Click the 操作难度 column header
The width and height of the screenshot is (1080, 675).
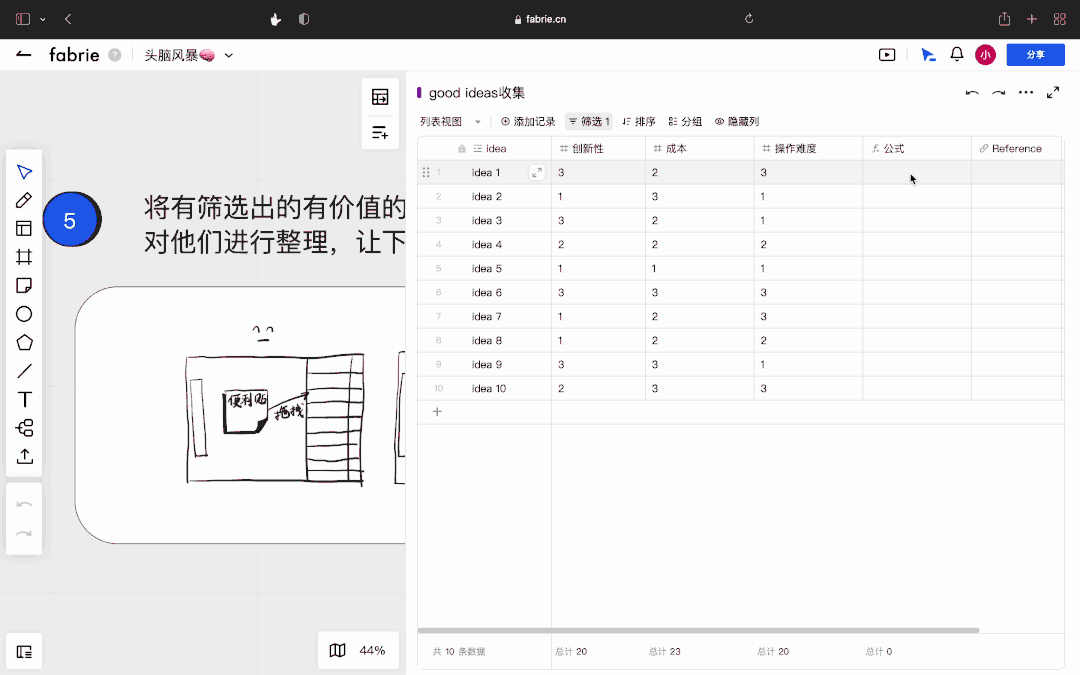[808, 149]
